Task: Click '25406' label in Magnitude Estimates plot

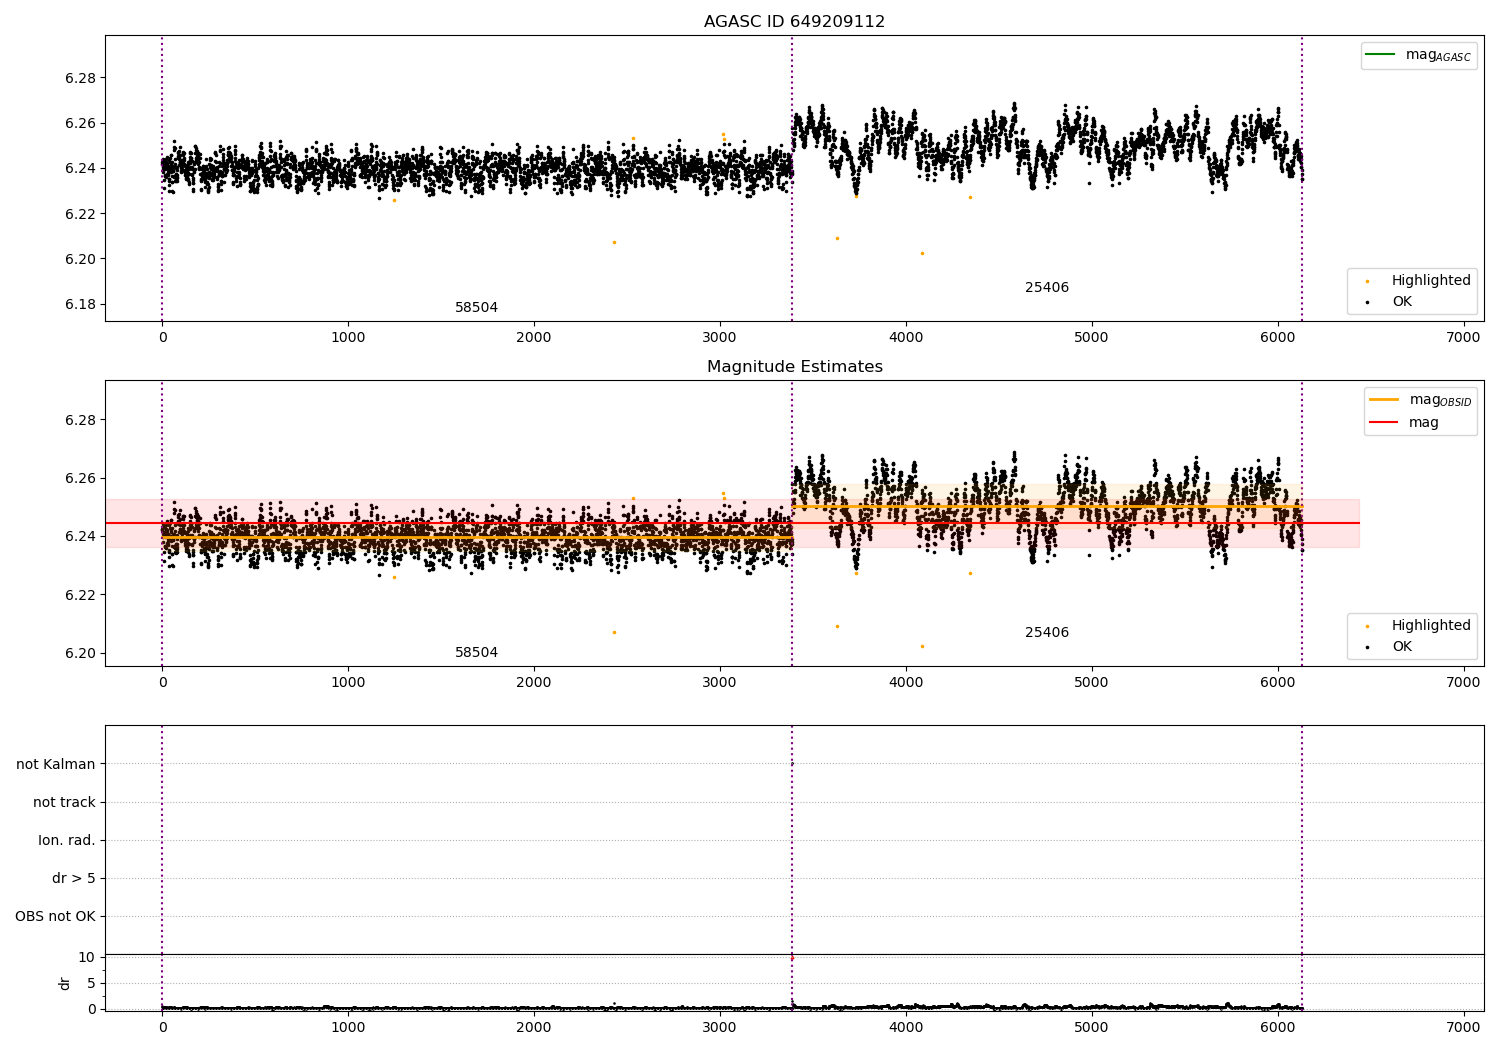Action: pos(1047,633)
